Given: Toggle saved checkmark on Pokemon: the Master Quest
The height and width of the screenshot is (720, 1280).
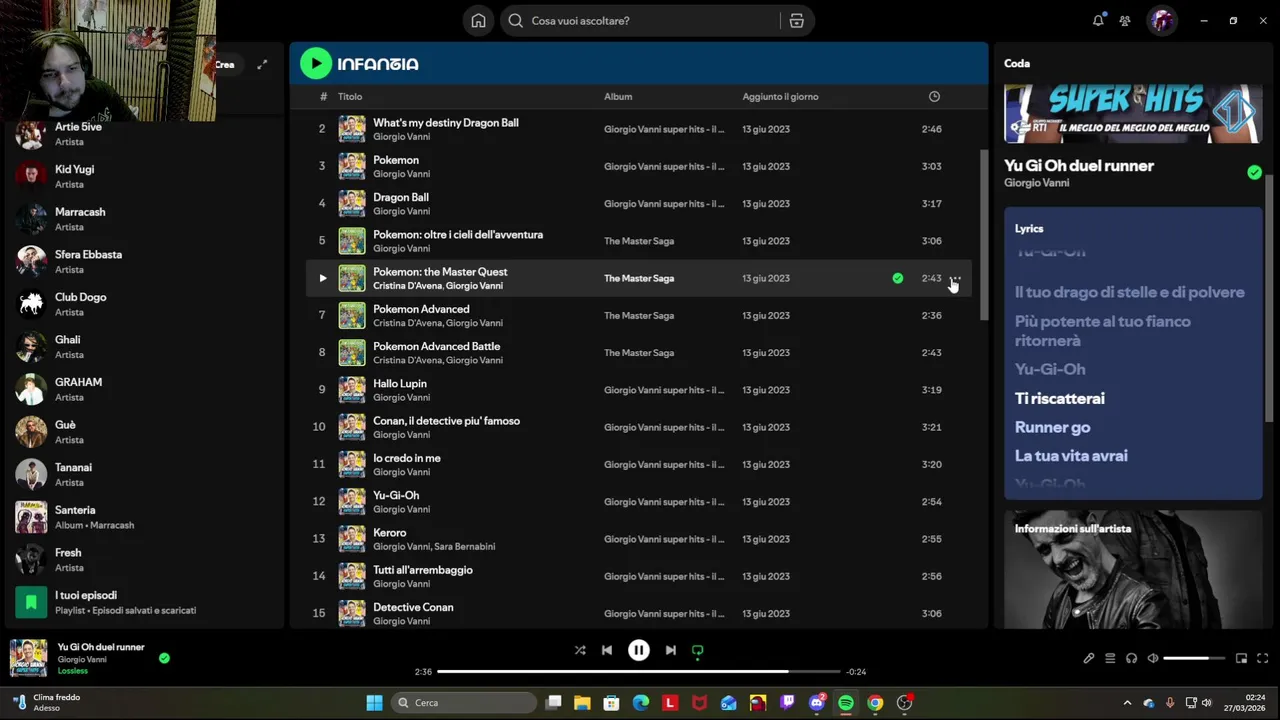Looking at the screenshot, I should point(897,278).
